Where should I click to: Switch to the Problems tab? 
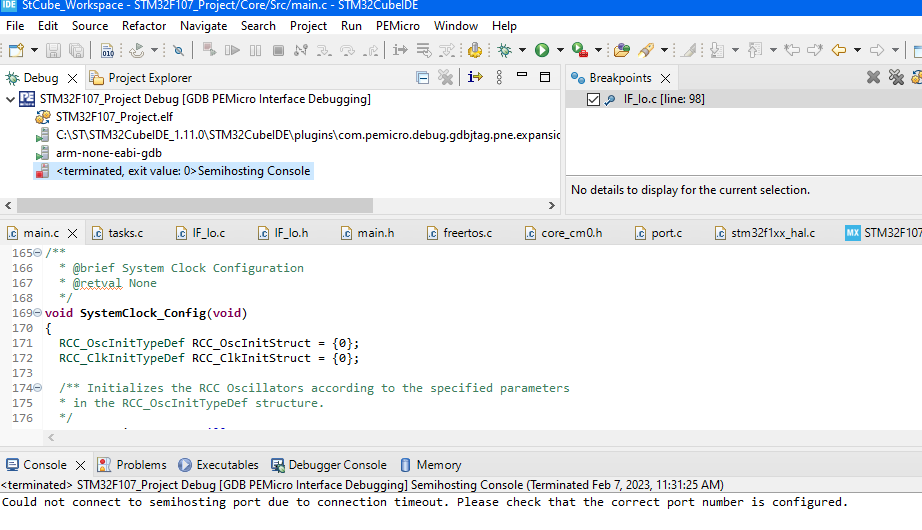(x=132, y=465)
